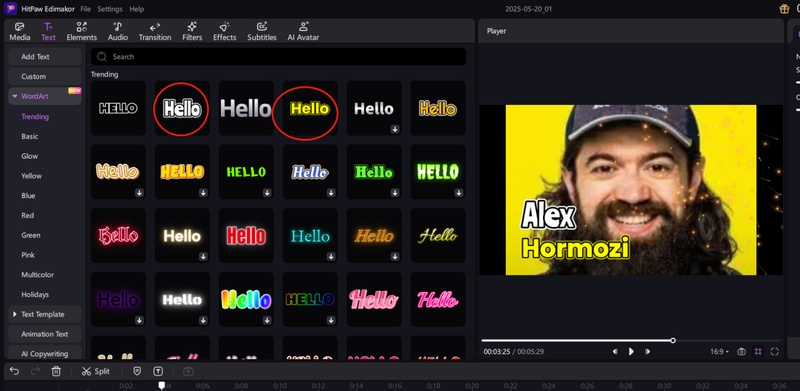Viewport: 800px width, 391px height.
Task: Choose the rainbow gradient Hello style
Action: click(x=246, y=299)
